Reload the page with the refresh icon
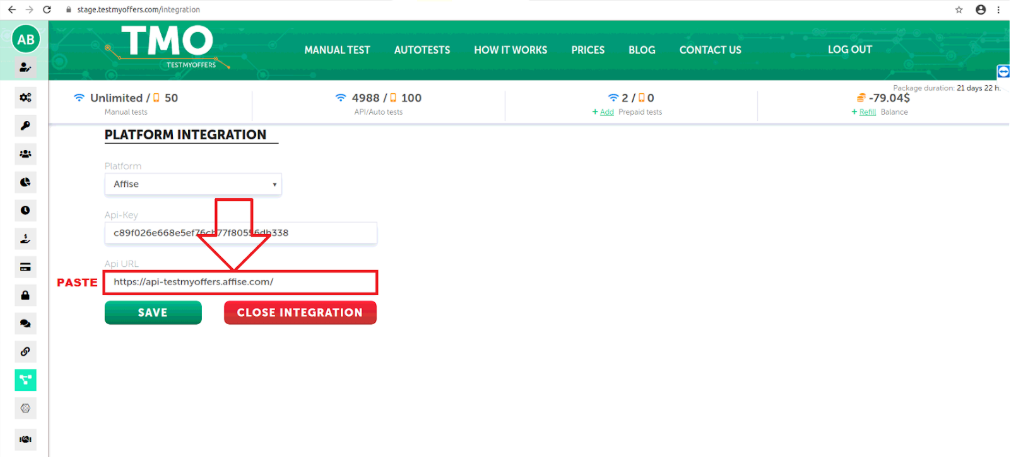The image size is (1011, 457). click(x=47, y=10)
